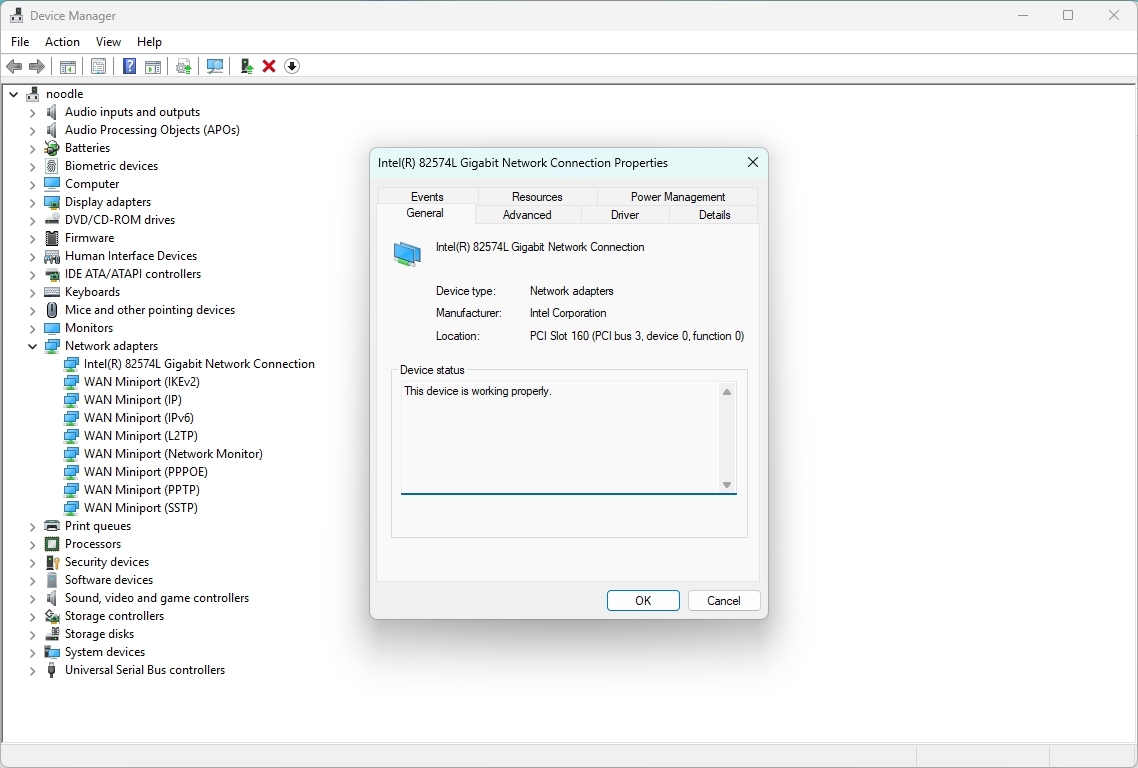This screenshot has width=1138, height=768.
Task: Collapse the Network adapters node
Action: [32, 346]
